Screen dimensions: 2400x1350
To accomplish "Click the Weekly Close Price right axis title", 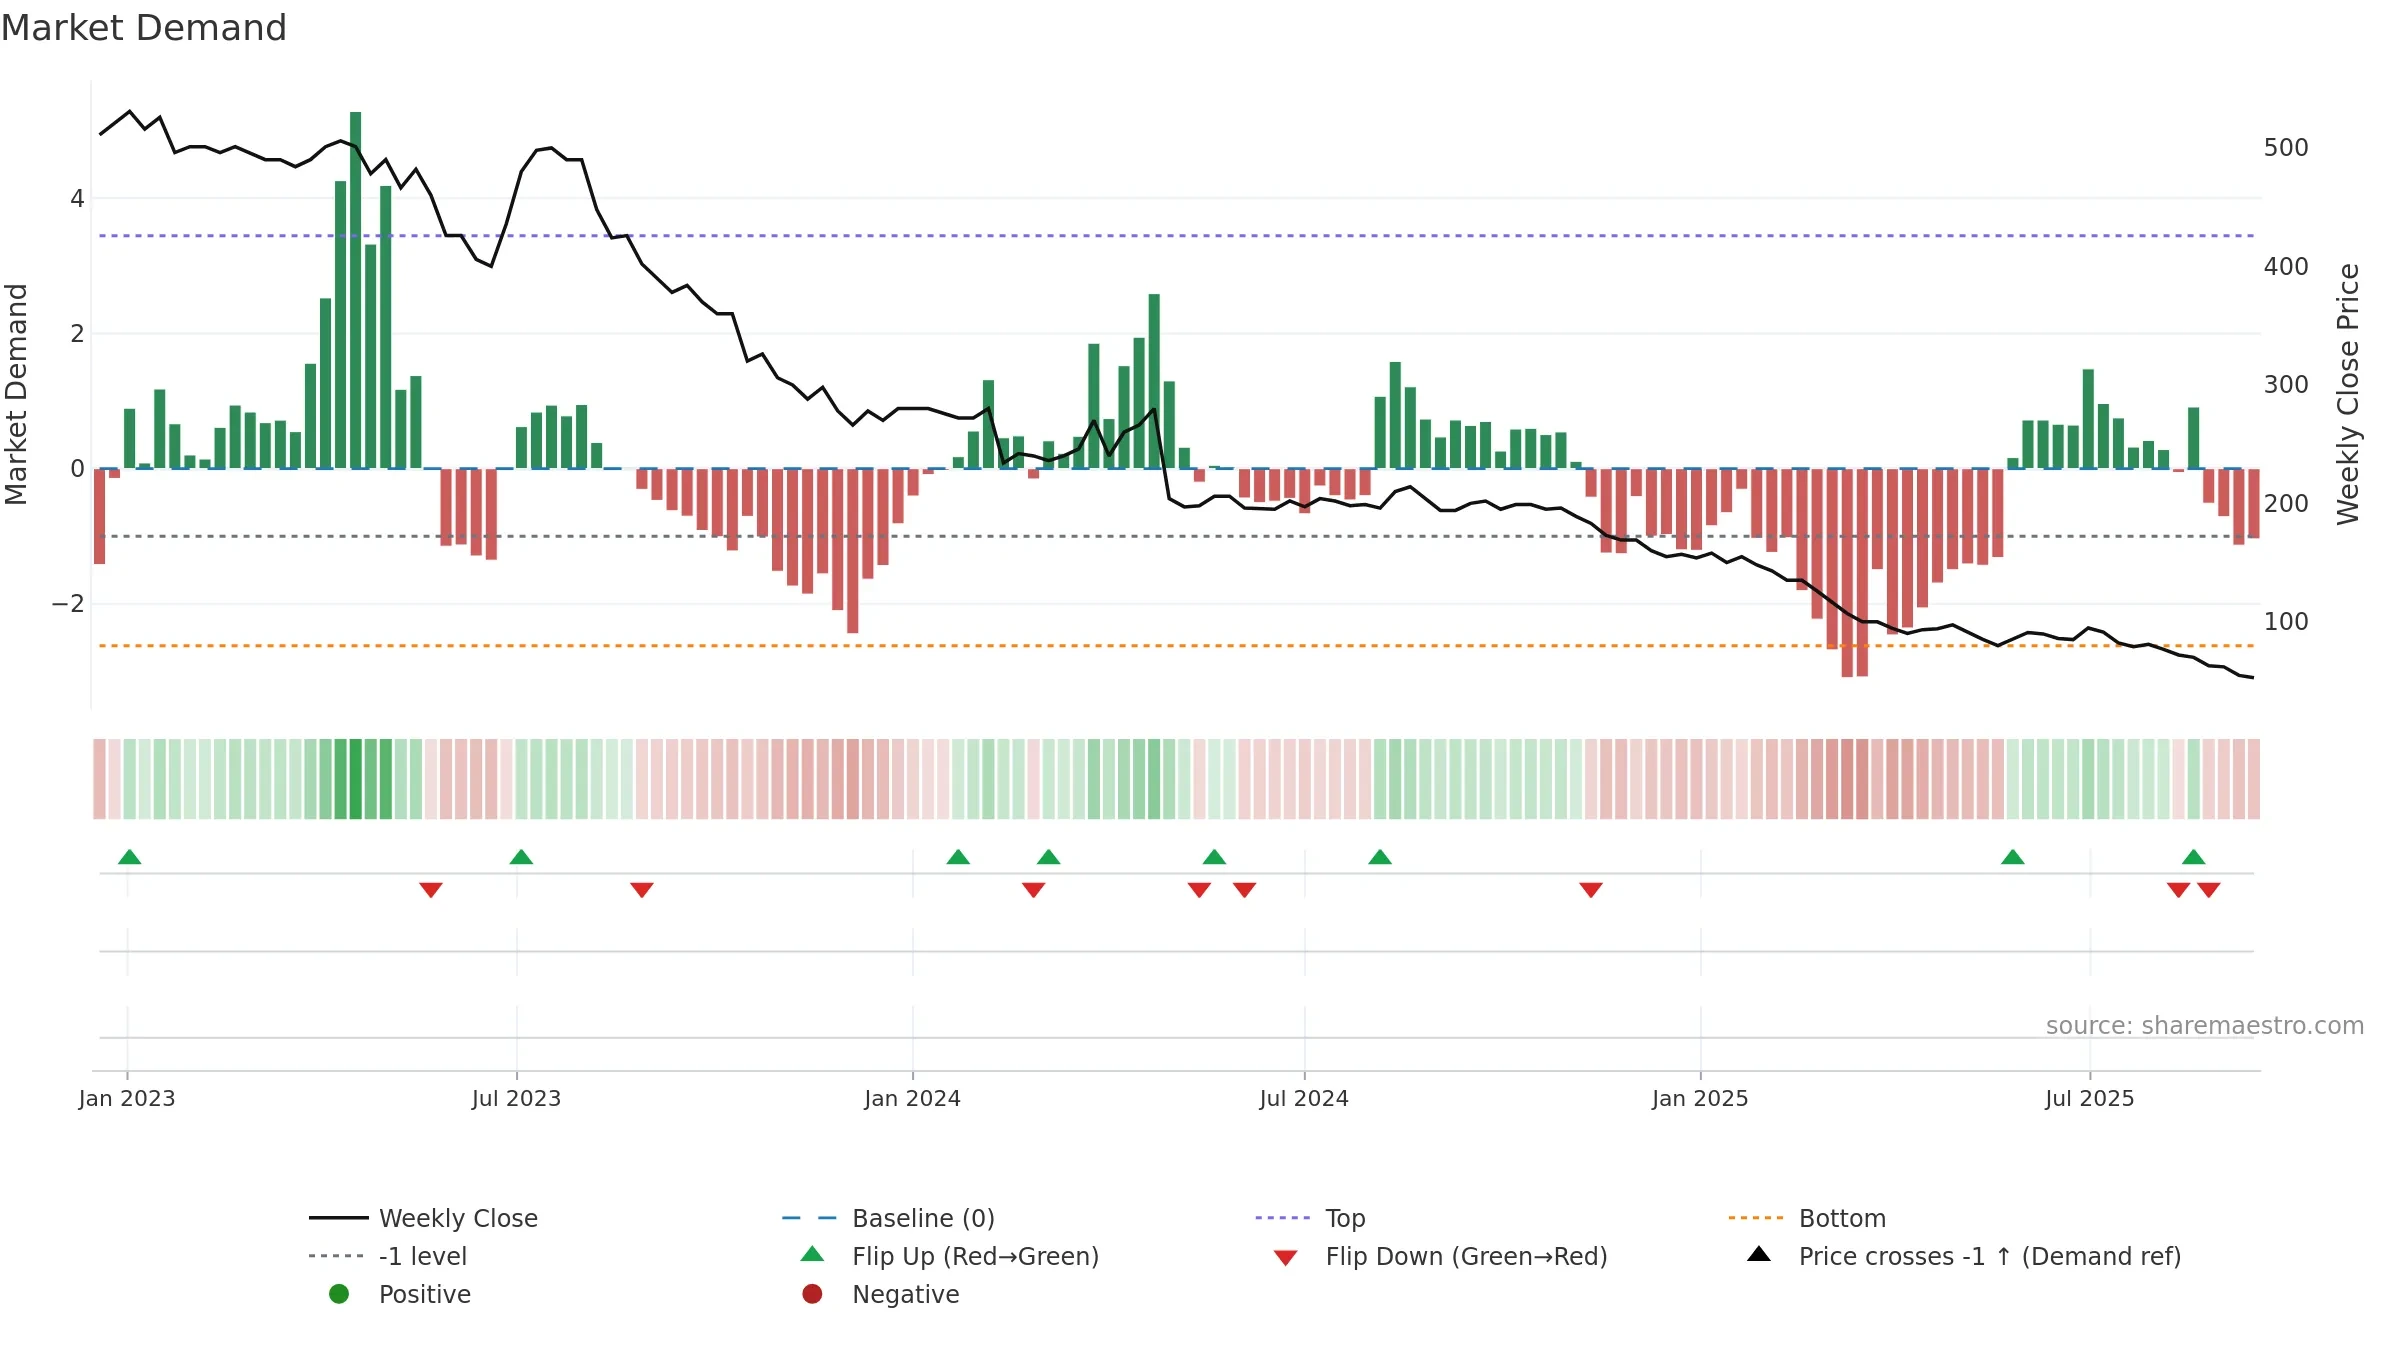I will (x=2348, y=394).
